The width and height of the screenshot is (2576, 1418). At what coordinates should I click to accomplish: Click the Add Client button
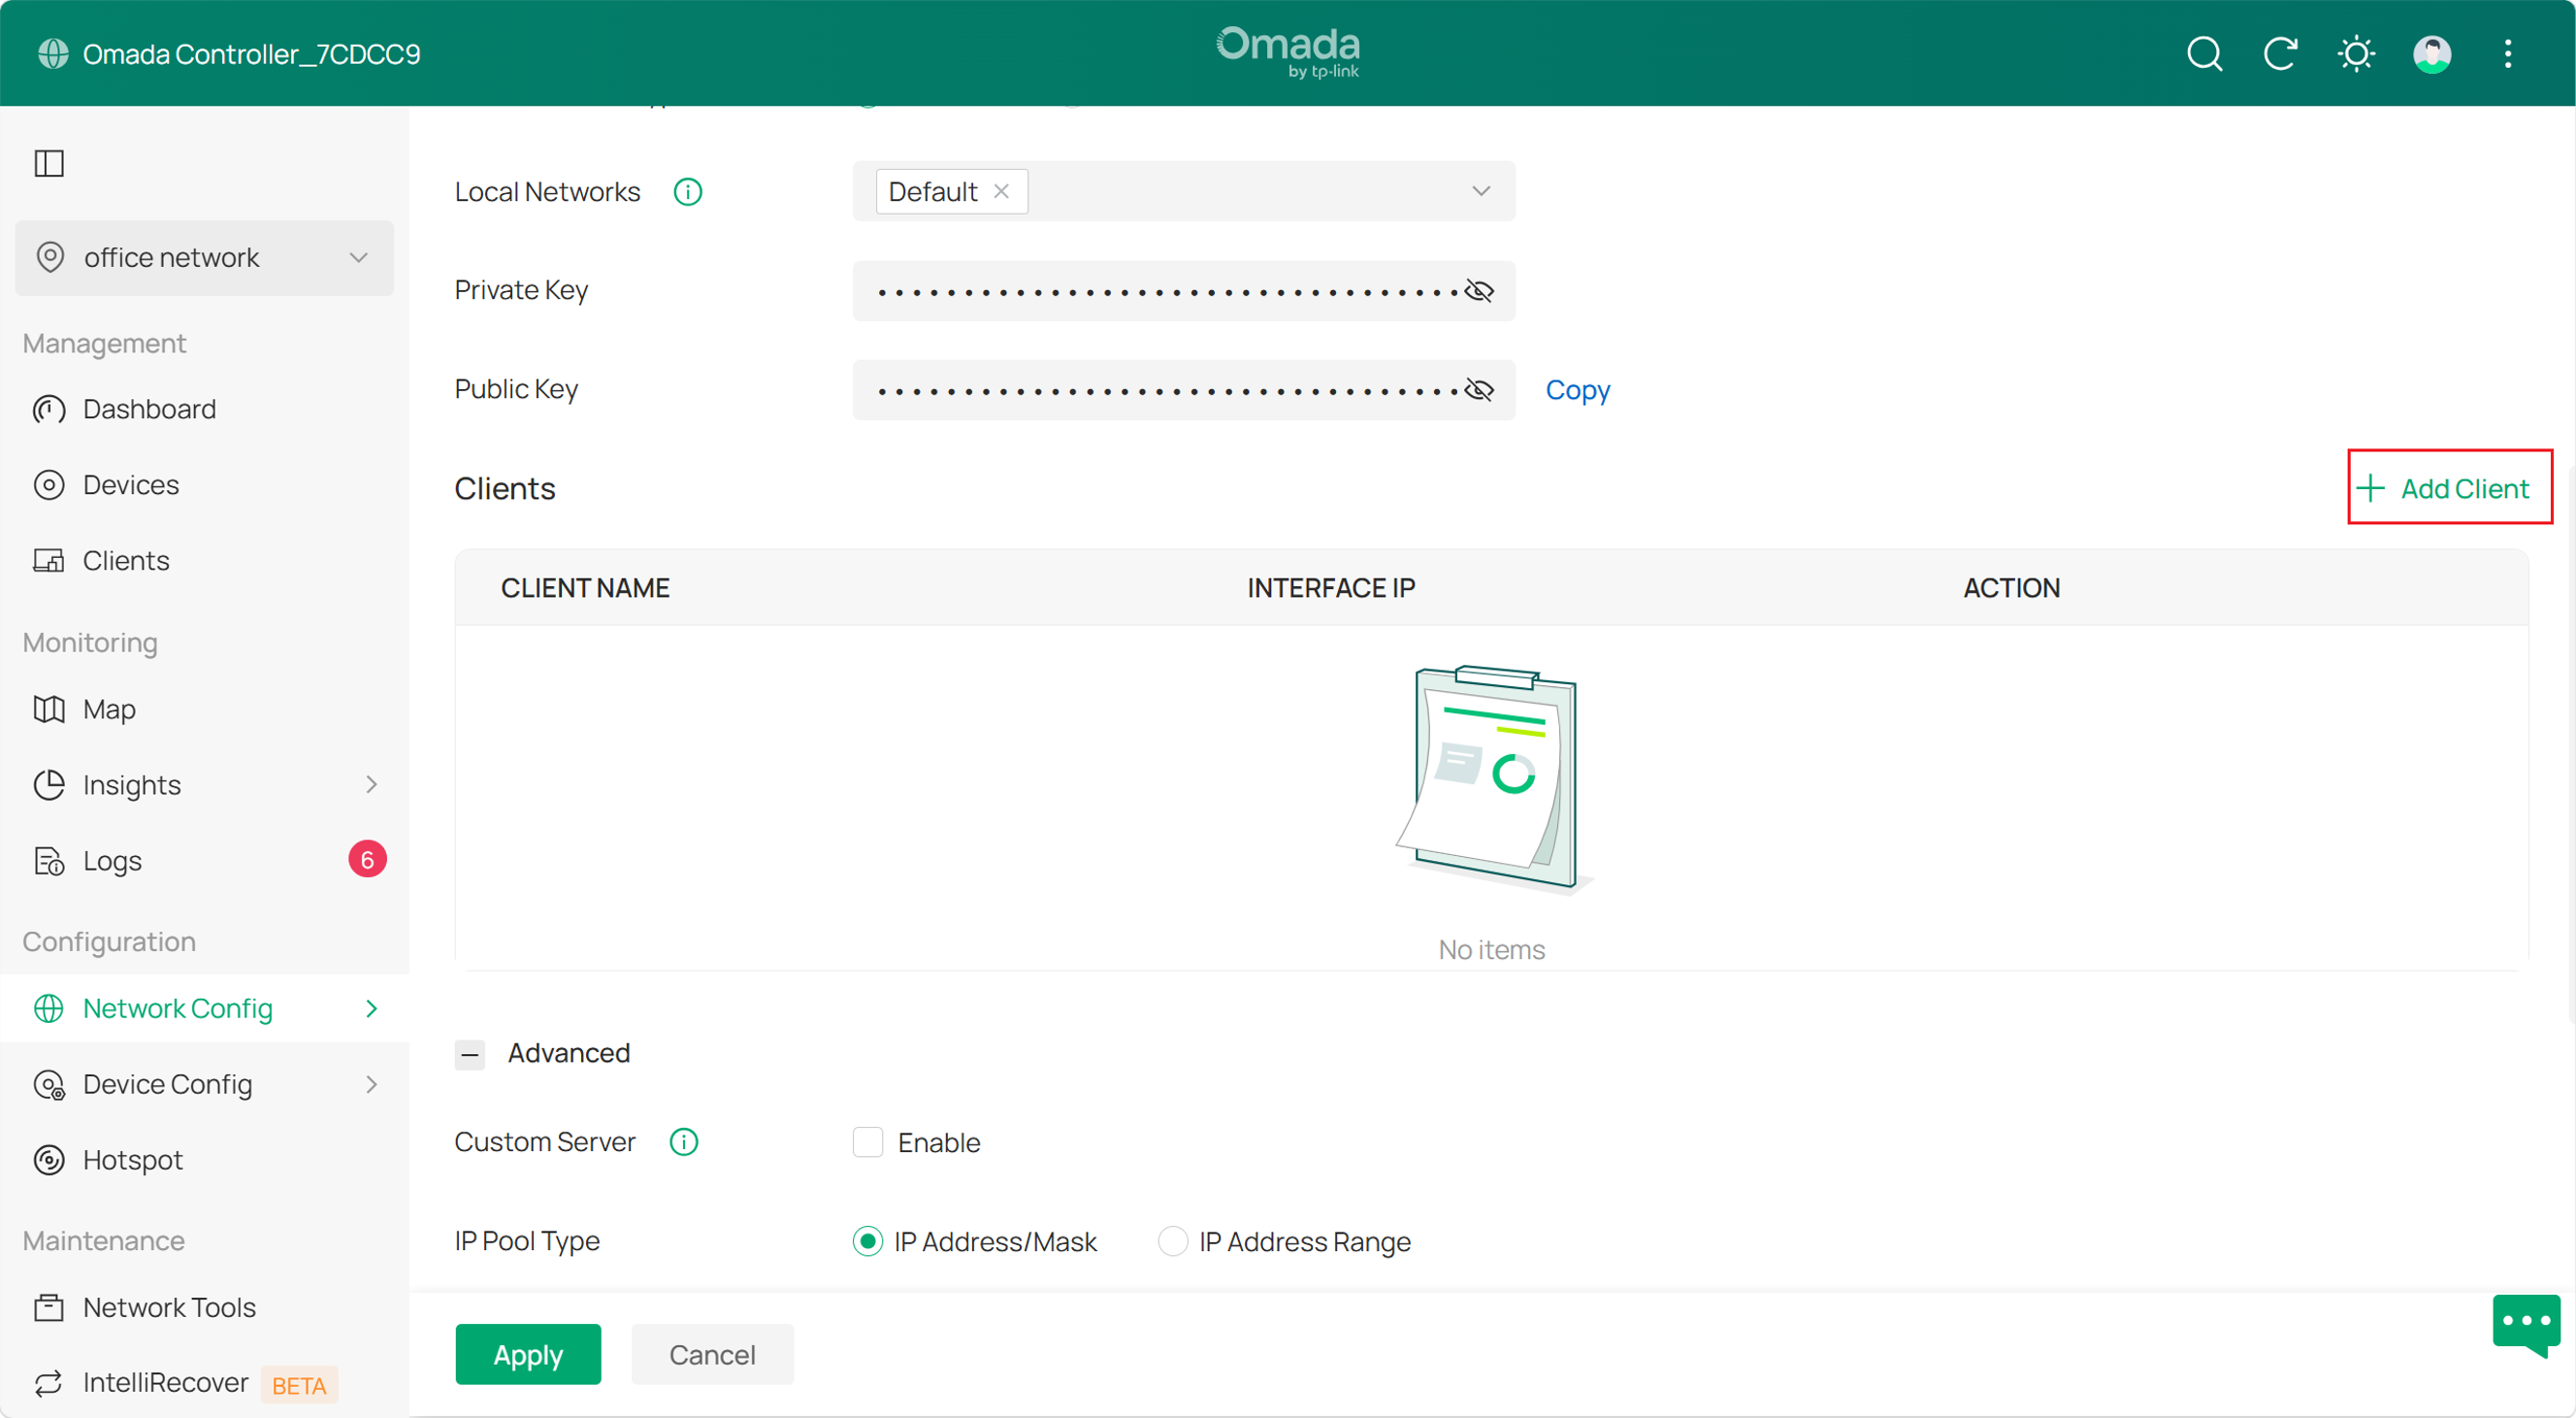2449,488
